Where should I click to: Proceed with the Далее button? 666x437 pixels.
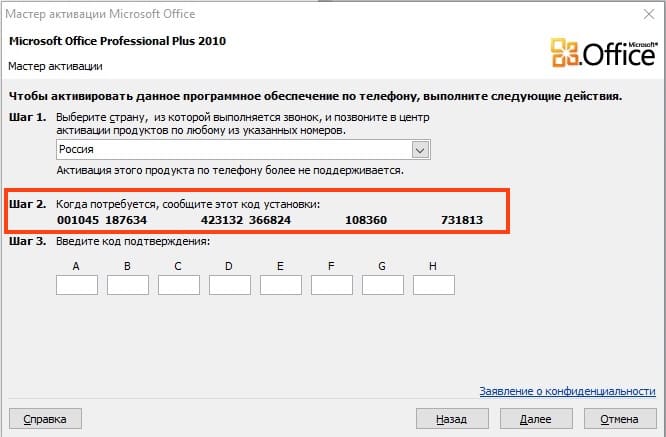(536, 419)
